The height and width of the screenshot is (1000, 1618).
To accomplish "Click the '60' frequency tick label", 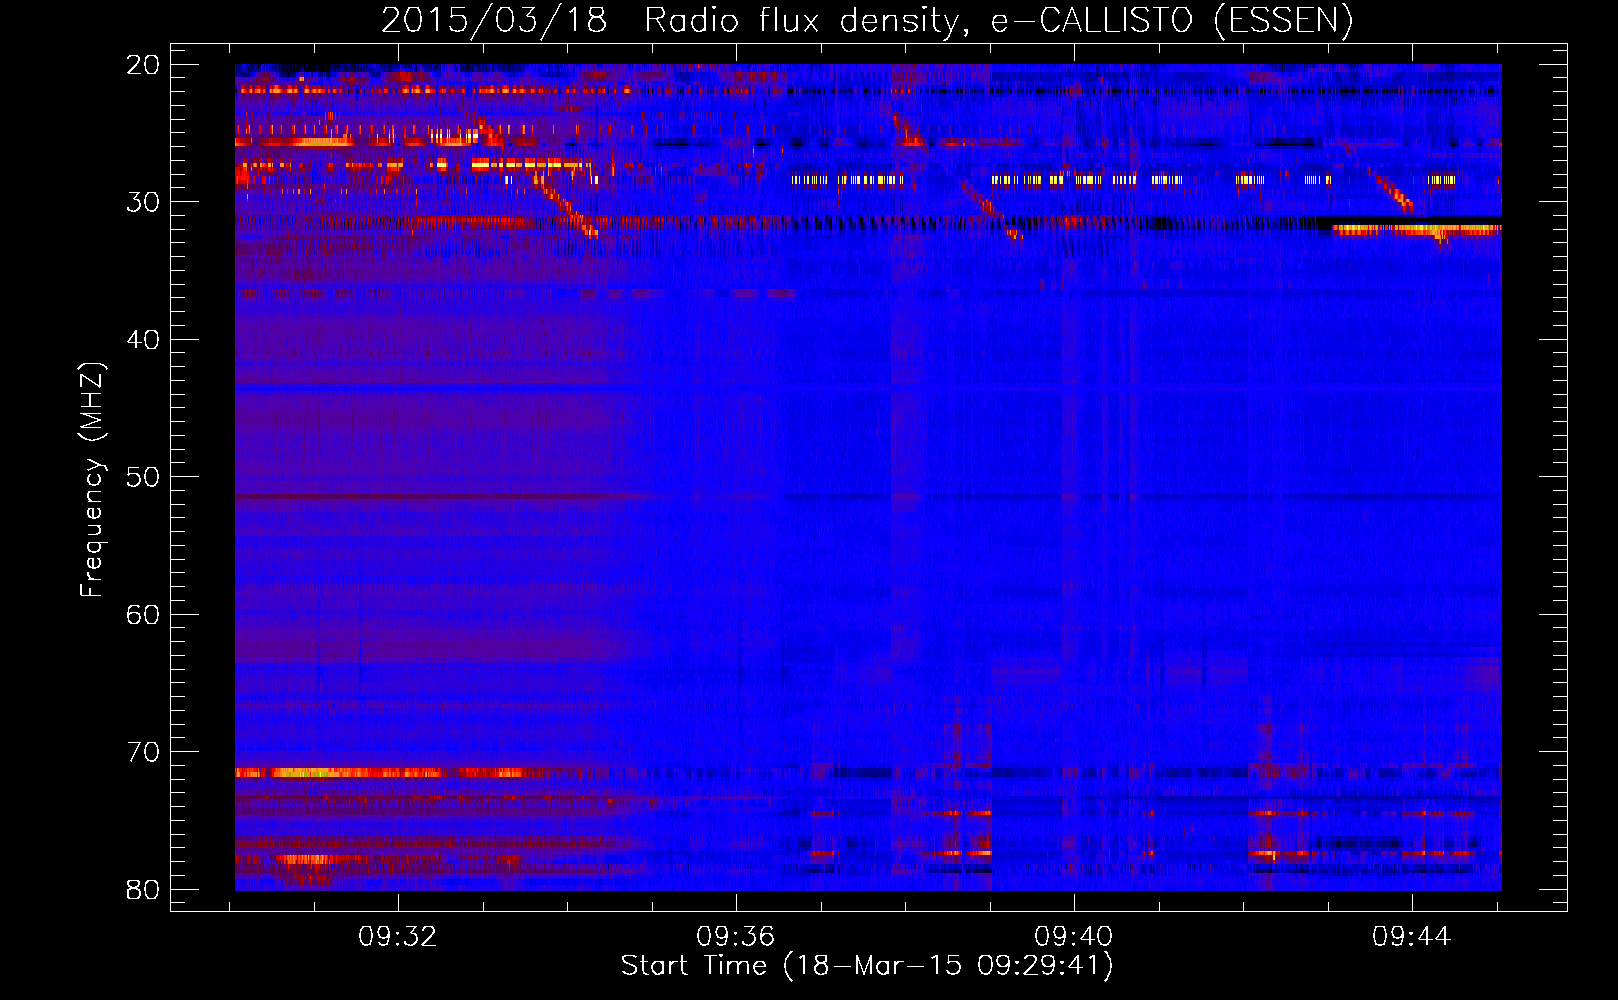I will (143, 615).
